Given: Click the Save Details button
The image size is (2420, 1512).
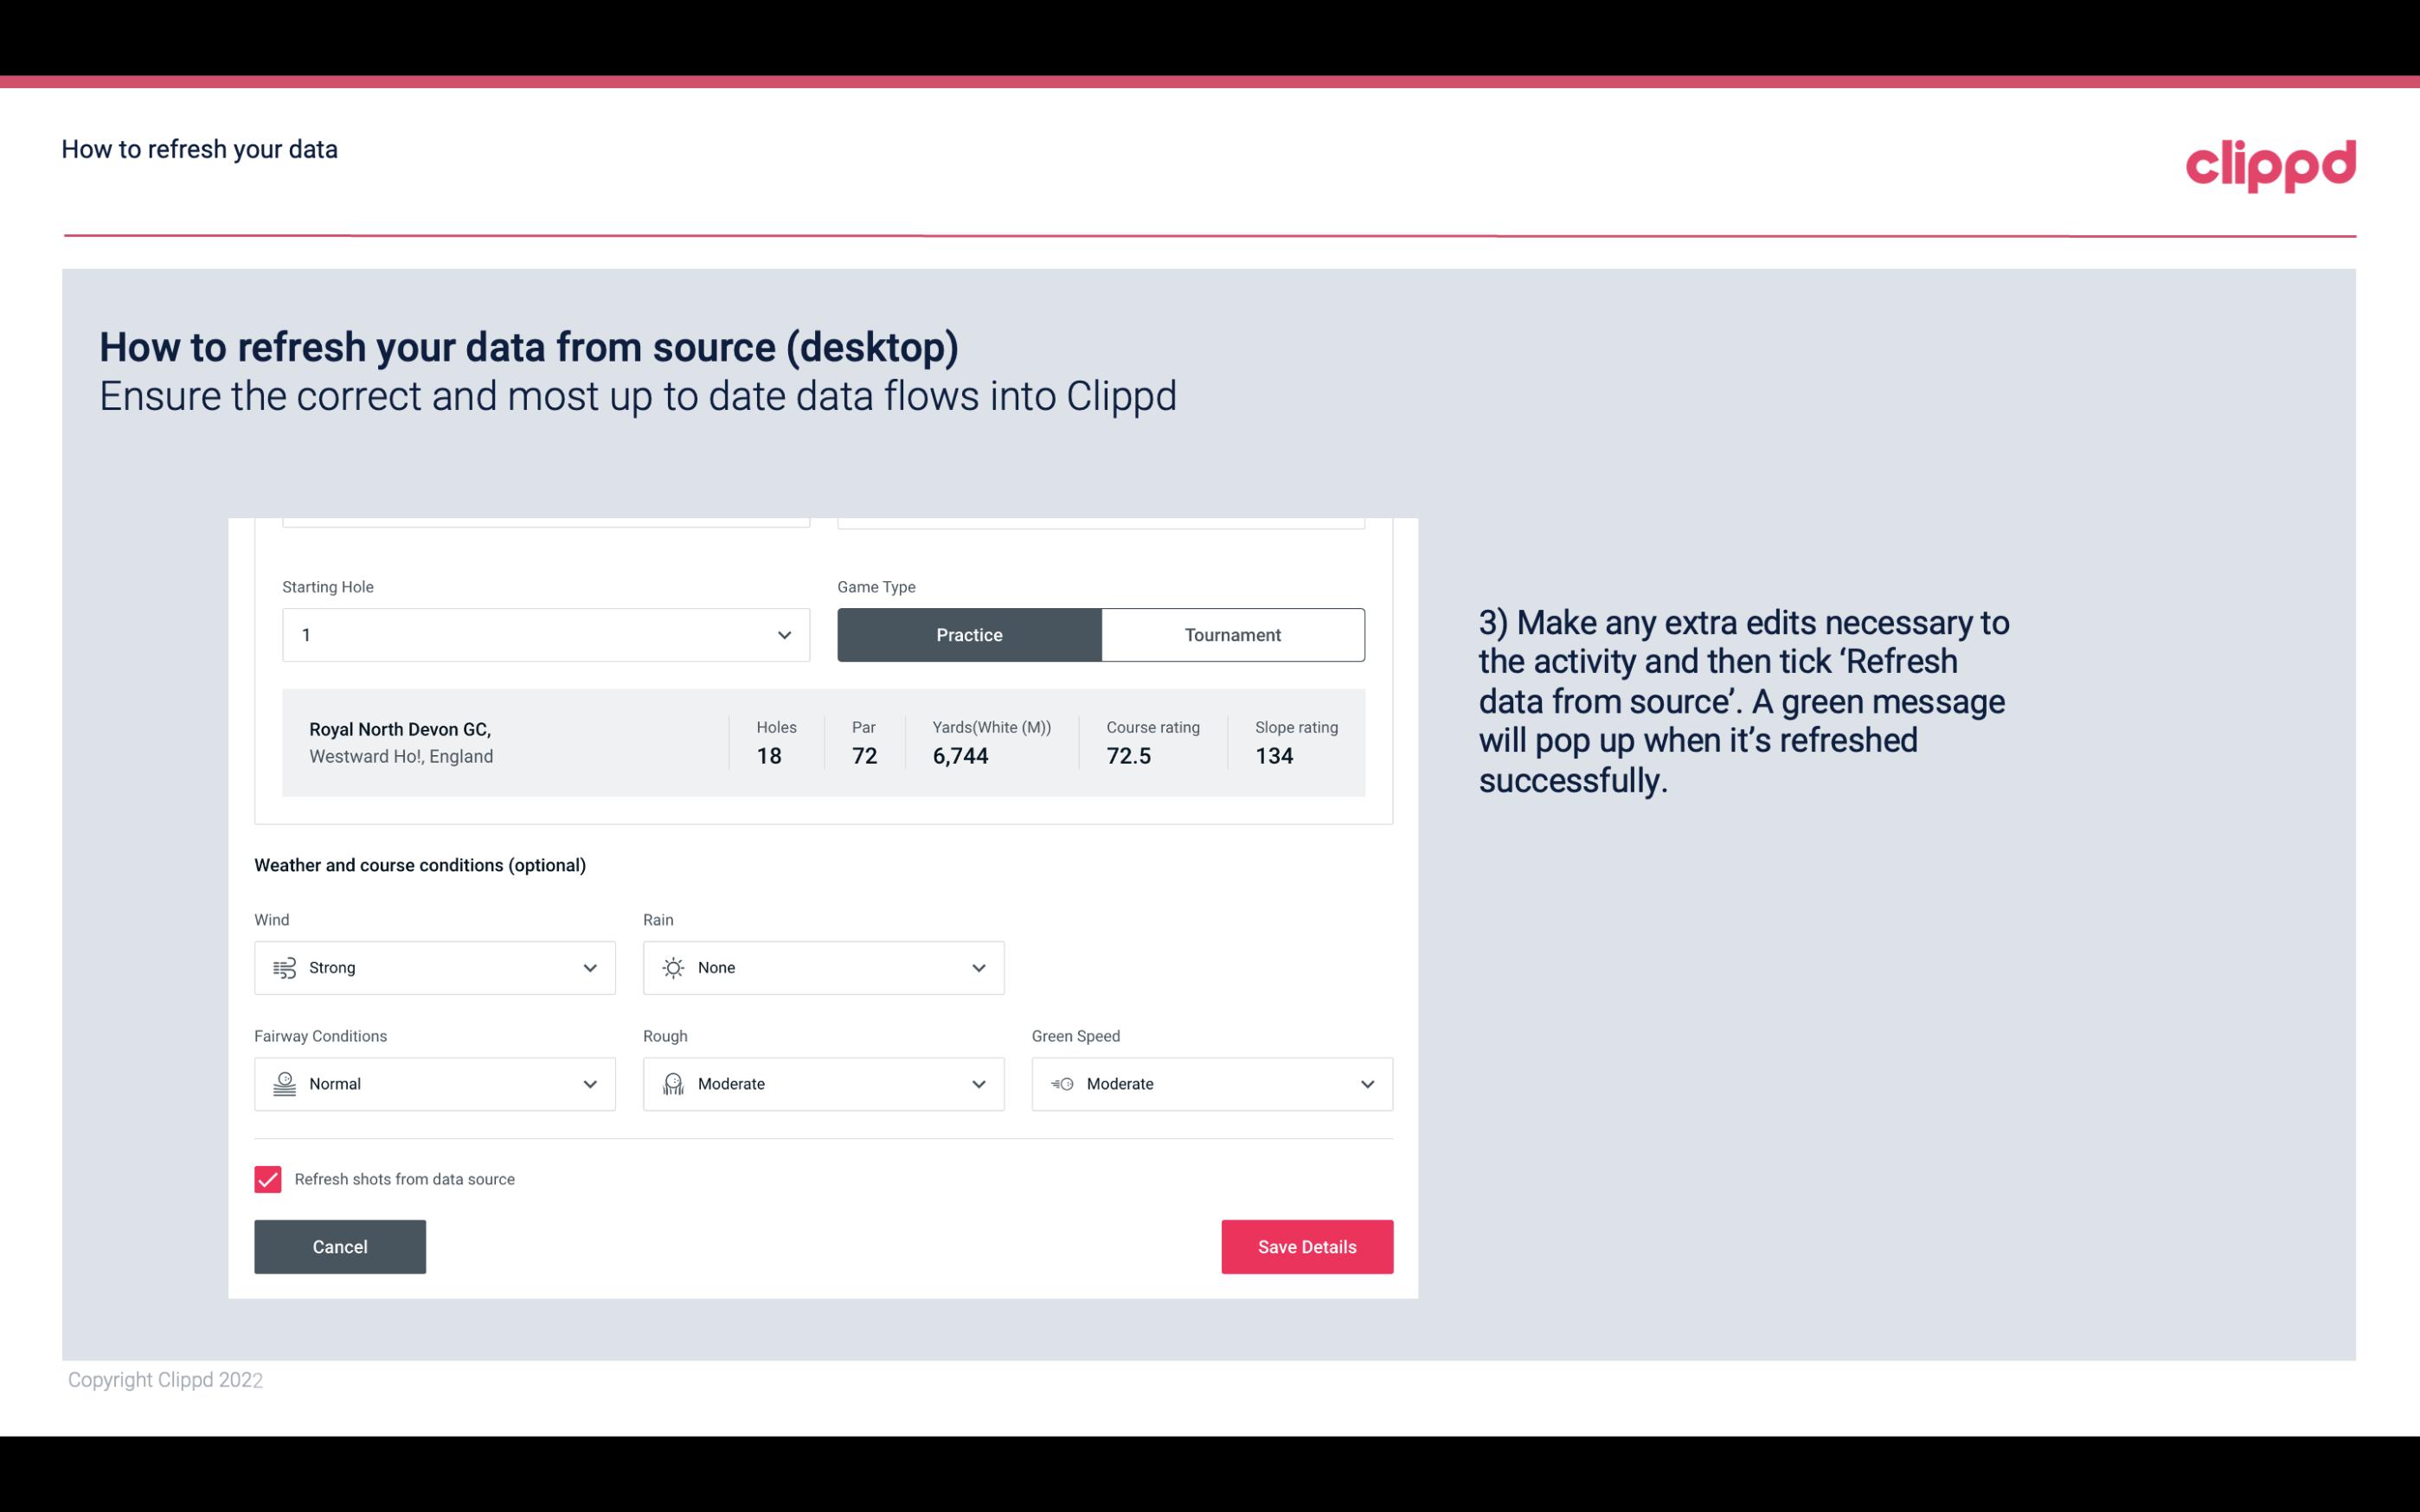Looking at the screenshot, I should coord(1306,1246).
